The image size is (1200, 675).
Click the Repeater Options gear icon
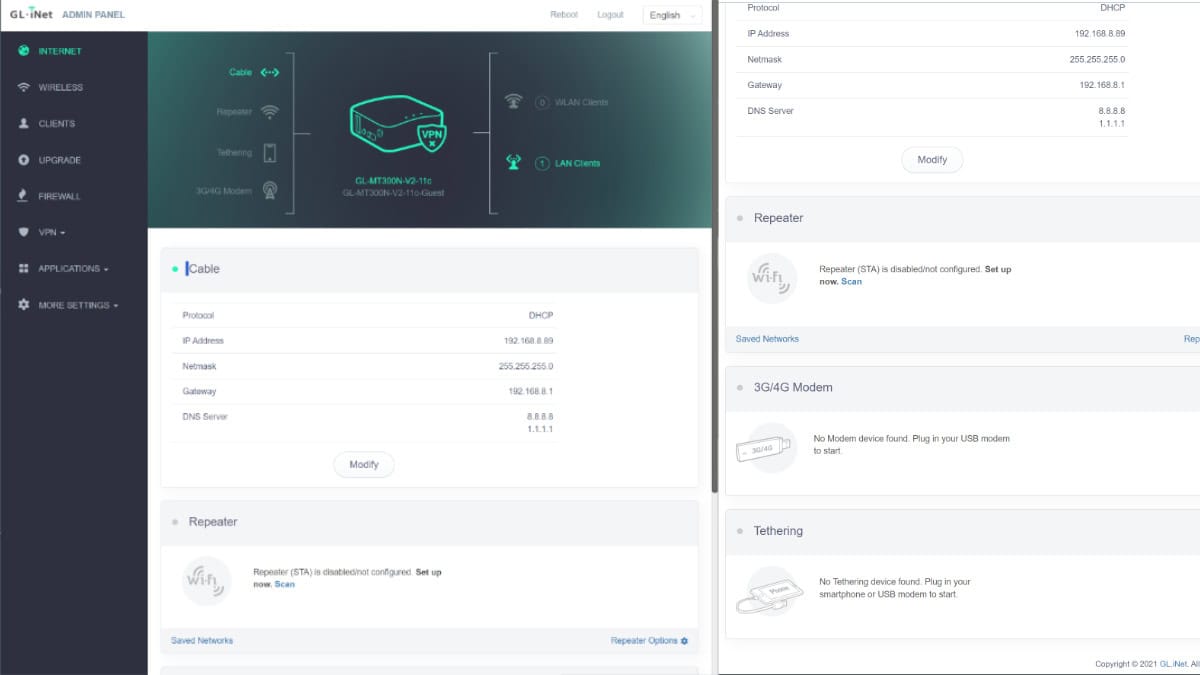tap(685, 641)
